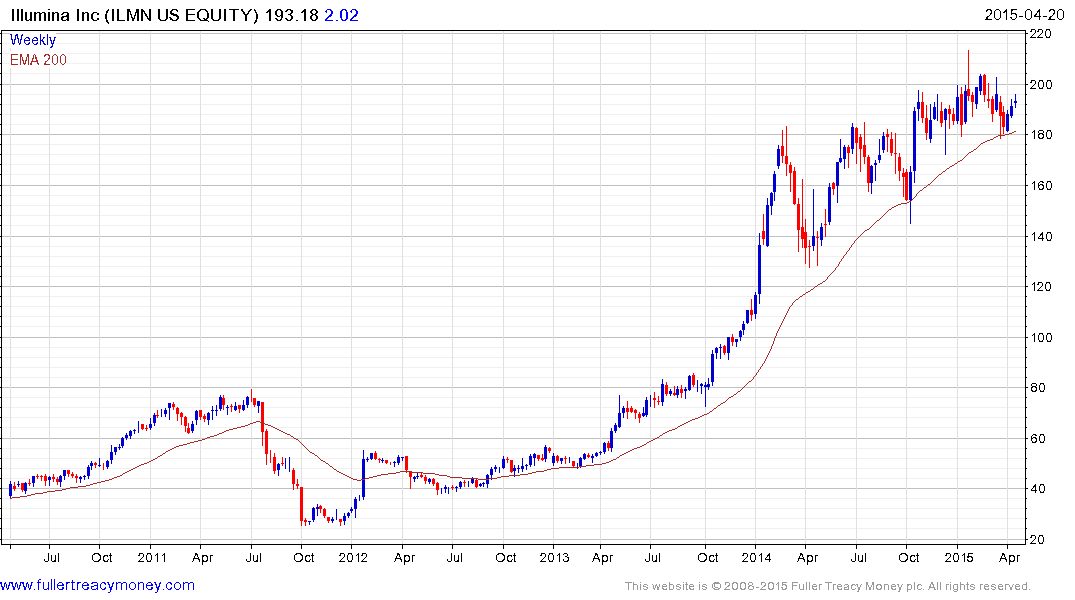
Task: Click the EMA 200 legend label
Action: point(38,60)
